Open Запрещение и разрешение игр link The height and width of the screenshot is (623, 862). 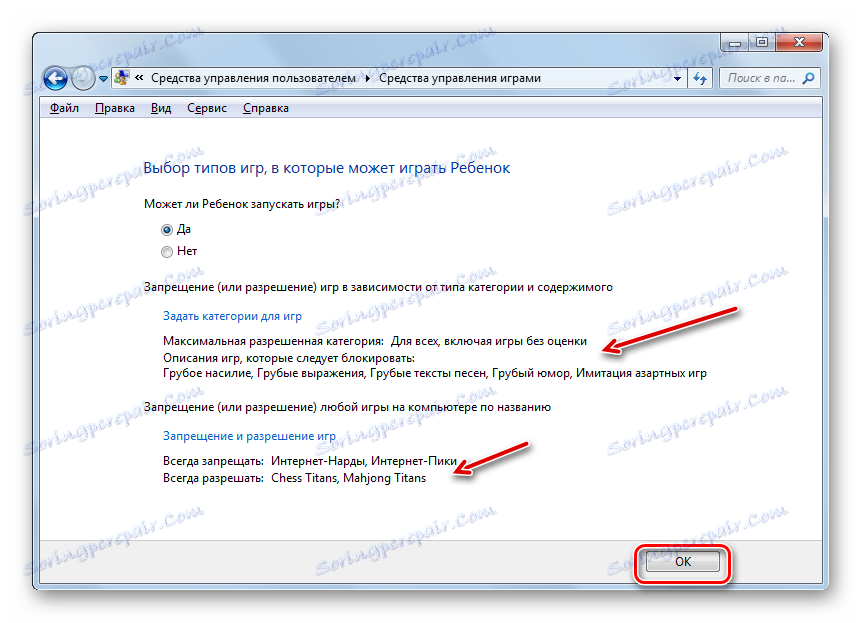click(x=249, y=436)
